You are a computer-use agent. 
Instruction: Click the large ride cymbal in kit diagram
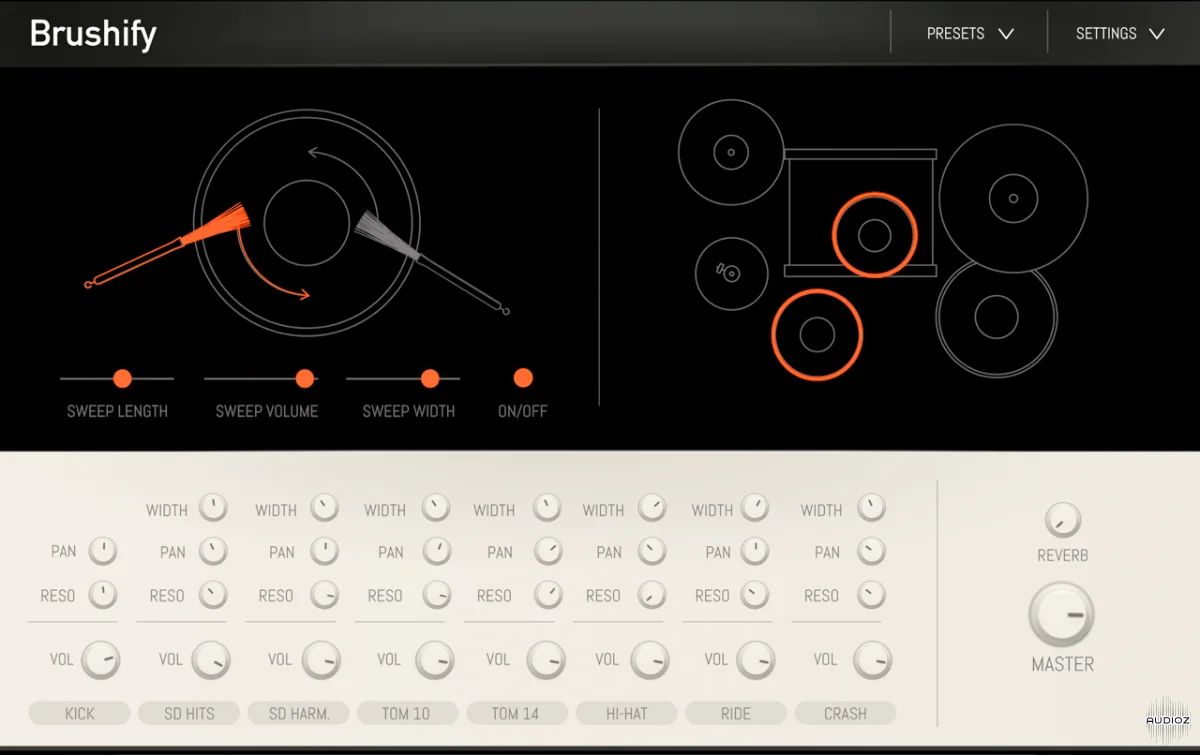coord(1012,198)
